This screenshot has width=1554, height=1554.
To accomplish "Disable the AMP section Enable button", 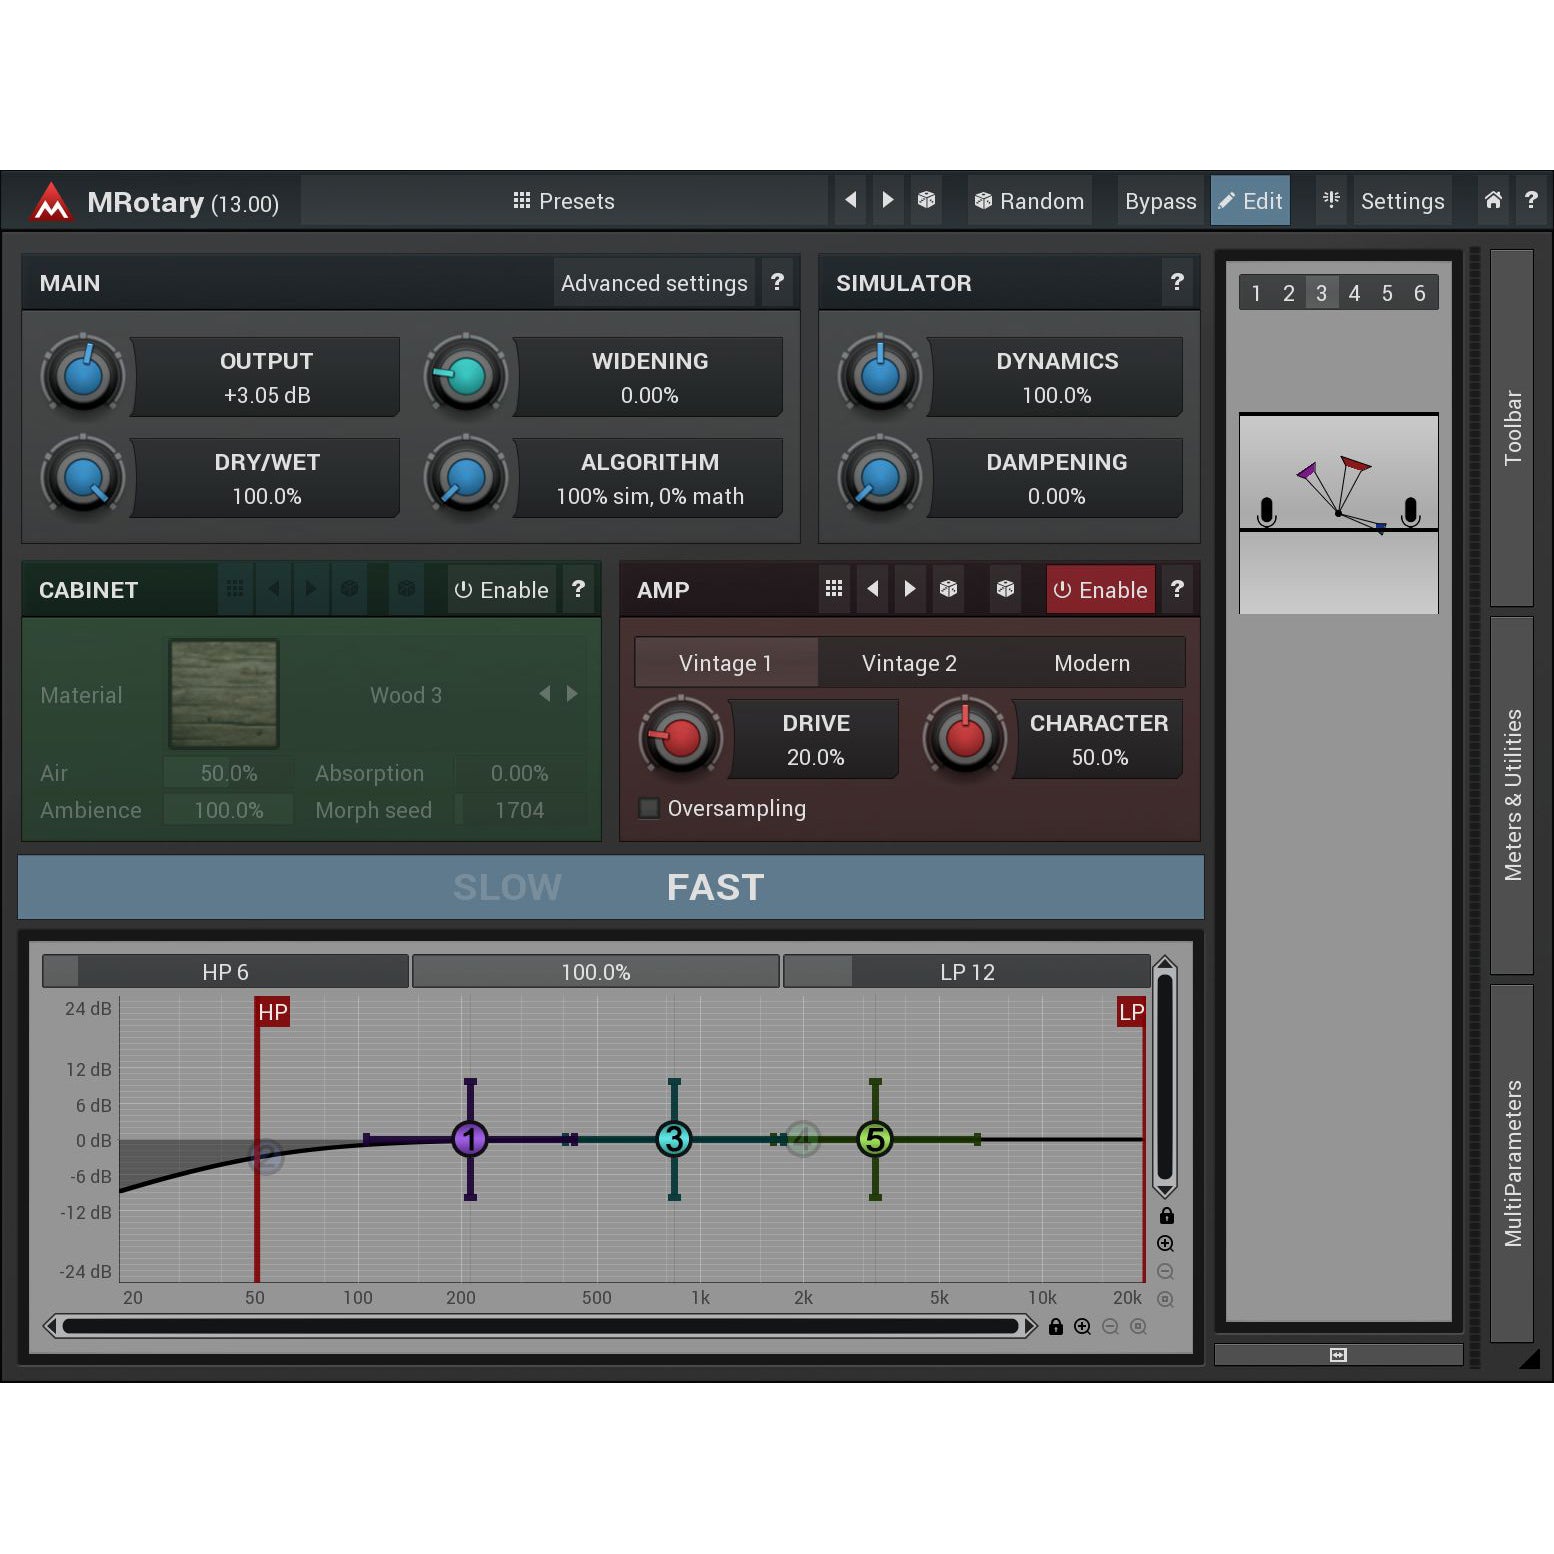I will [x=1100, y=590].
